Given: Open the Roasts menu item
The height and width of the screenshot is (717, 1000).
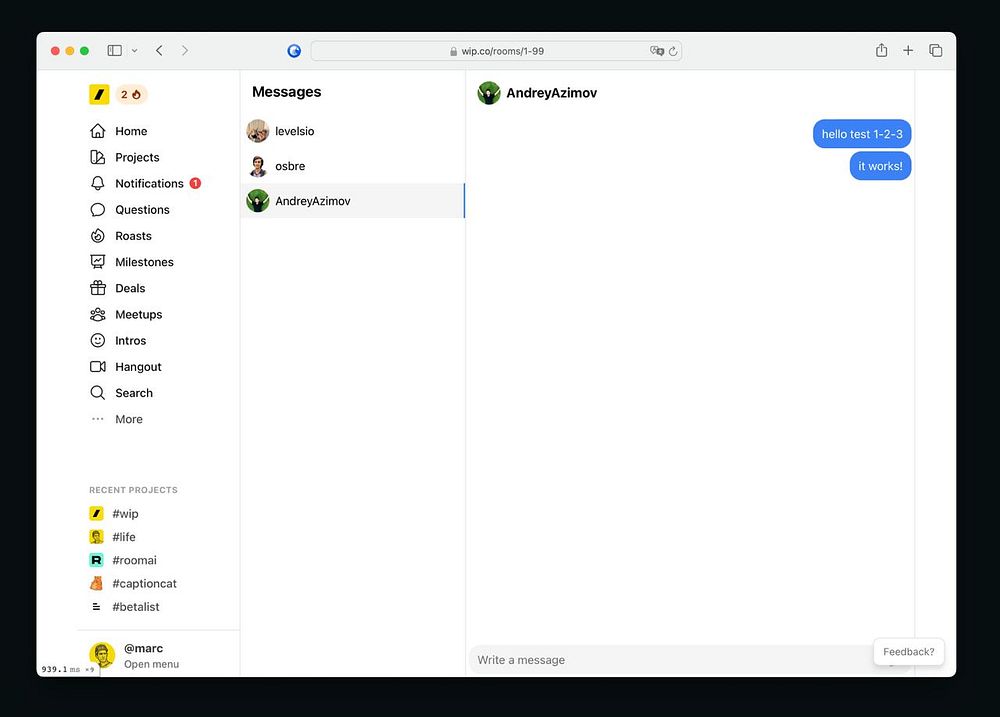Looking at the screenshot, I should tap(133, 235).
